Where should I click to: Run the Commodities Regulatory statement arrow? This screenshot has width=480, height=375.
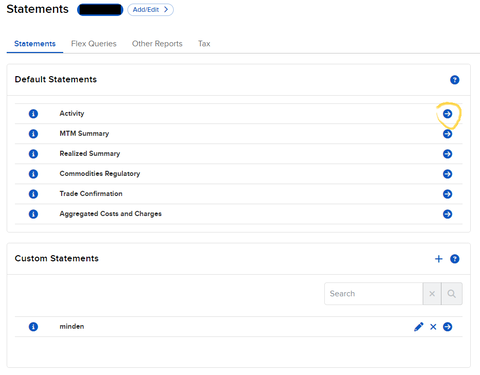(447, 174)
